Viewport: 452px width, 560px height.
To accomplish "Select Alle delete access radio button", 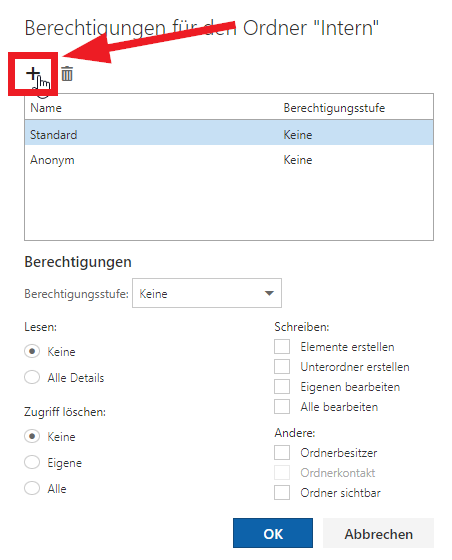I will [x=32, y=488].
